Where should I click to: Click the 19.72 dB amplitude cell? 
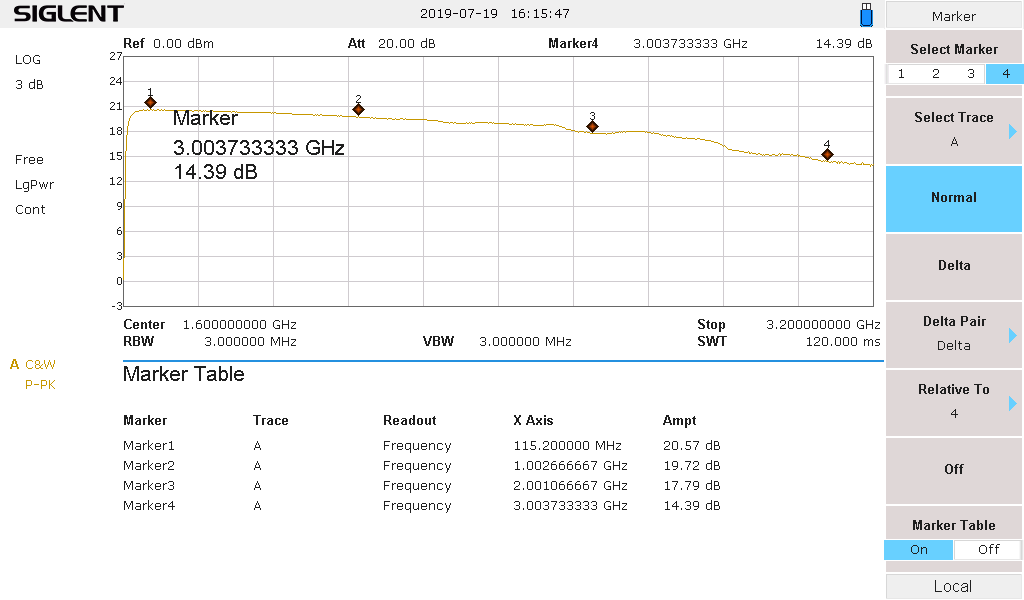pos(692,466)
